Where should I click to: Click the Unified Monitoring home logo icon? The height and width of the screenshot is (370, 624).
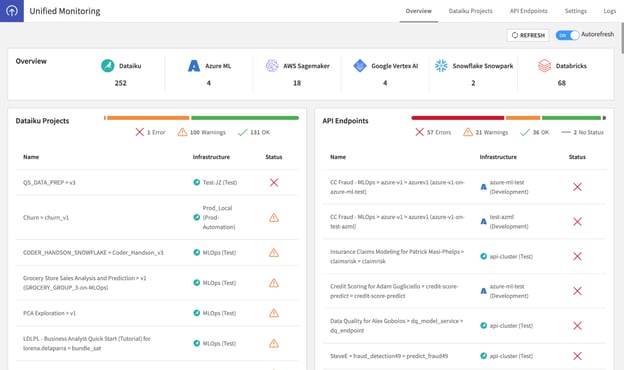click(x=12, y=11)
